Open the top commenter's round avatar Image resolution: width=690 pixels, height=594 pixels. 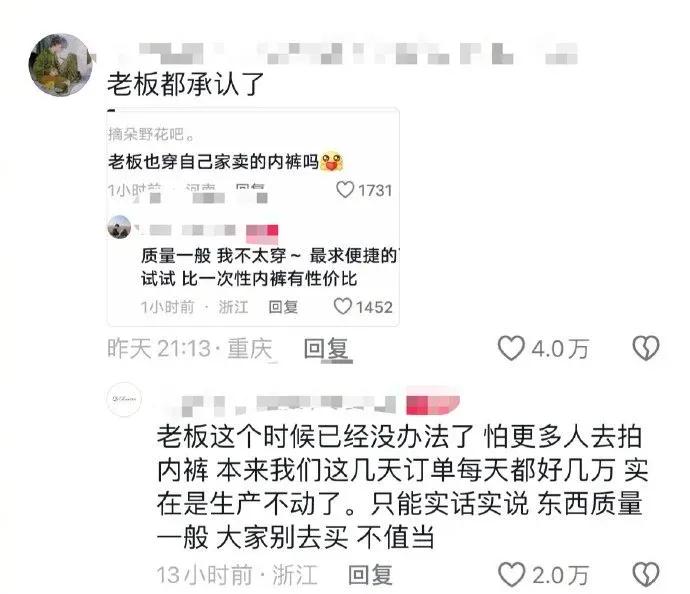[61, 65]
